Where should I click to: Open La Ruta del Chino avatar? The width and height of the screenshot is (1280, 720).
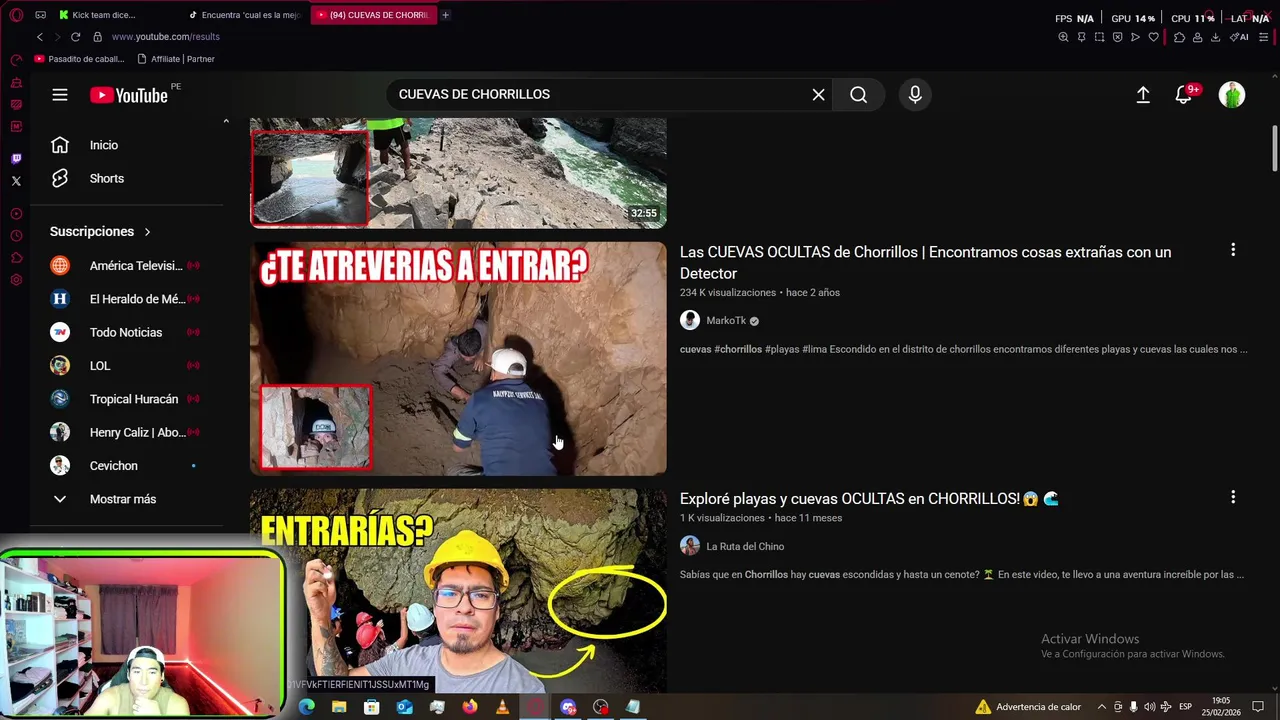pos(690,545)
